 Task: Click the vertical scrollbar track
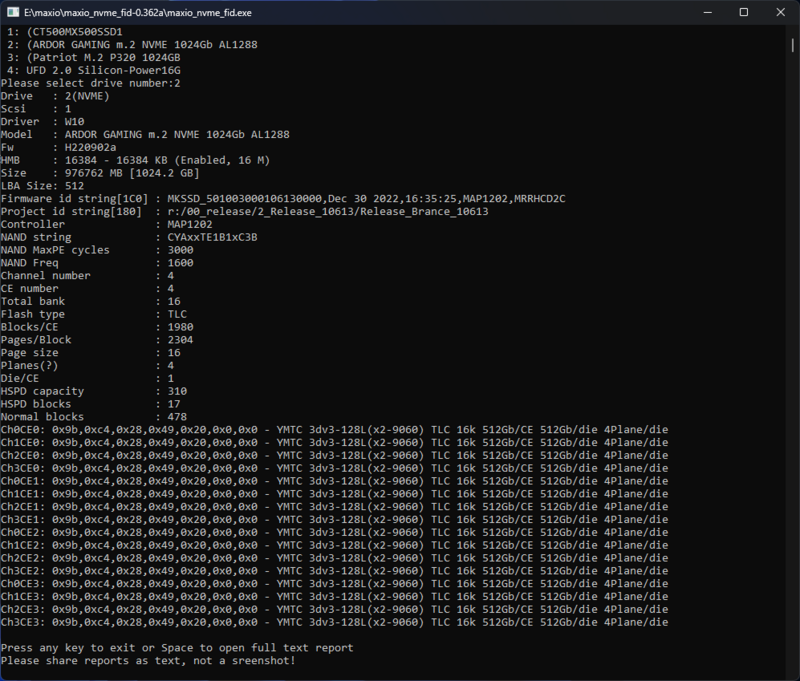(792, 350)
